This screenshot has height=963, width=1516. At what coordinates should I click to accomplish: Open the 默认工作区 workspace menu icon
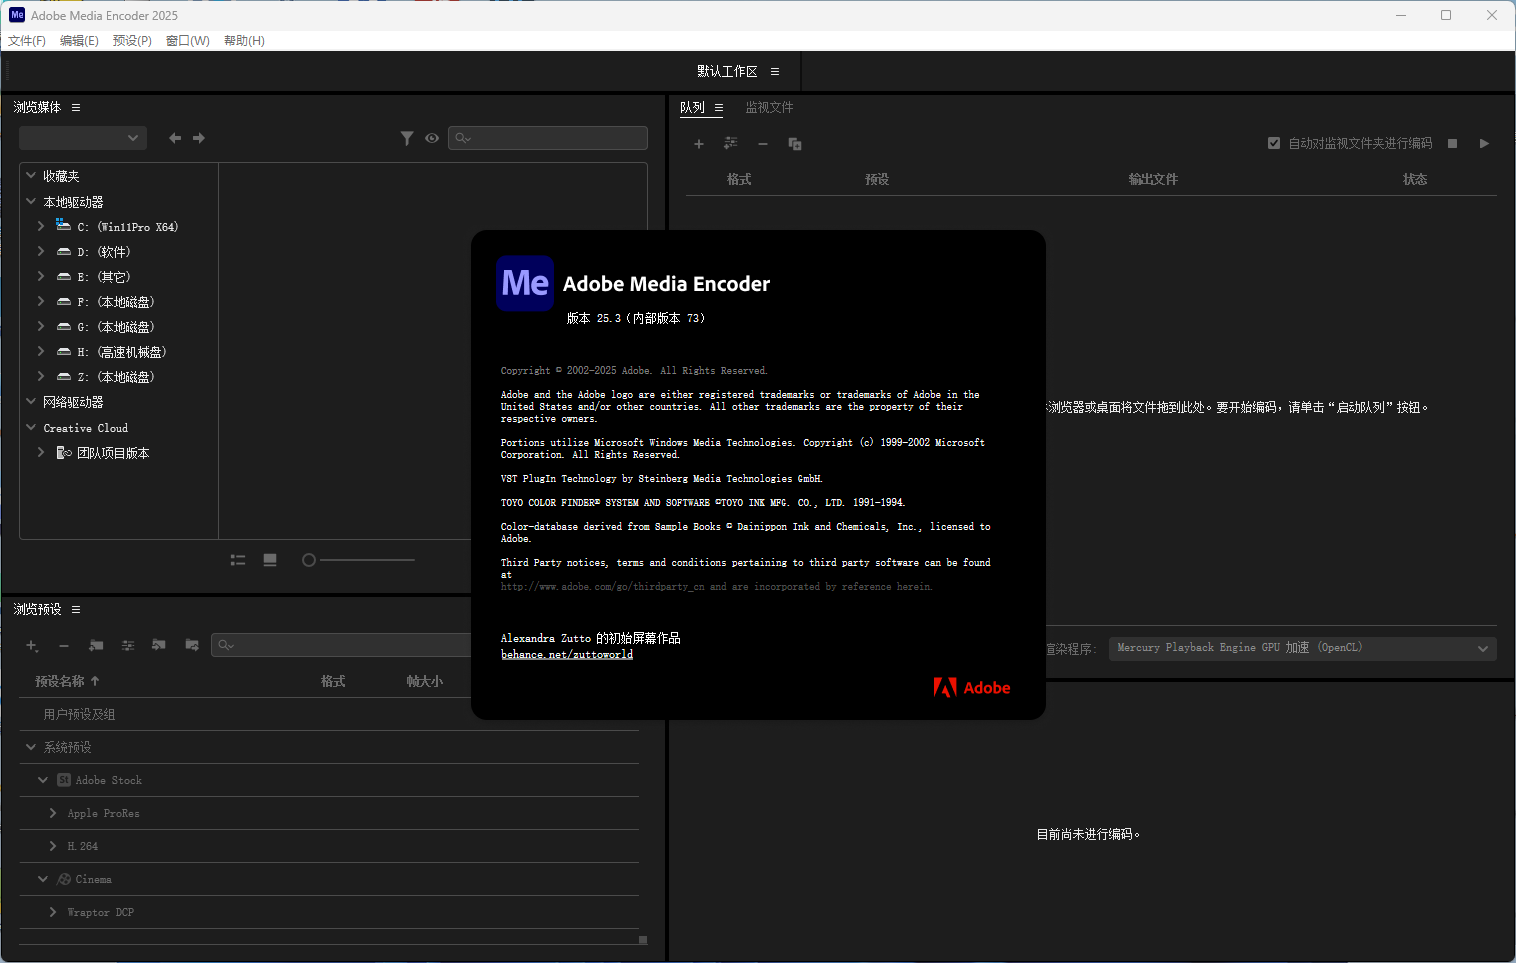(775, 71)
